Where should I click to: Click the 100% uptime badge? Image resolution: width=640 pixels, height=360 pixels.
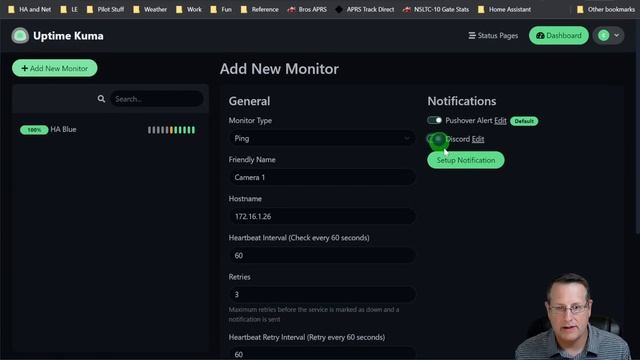(34, 130)
